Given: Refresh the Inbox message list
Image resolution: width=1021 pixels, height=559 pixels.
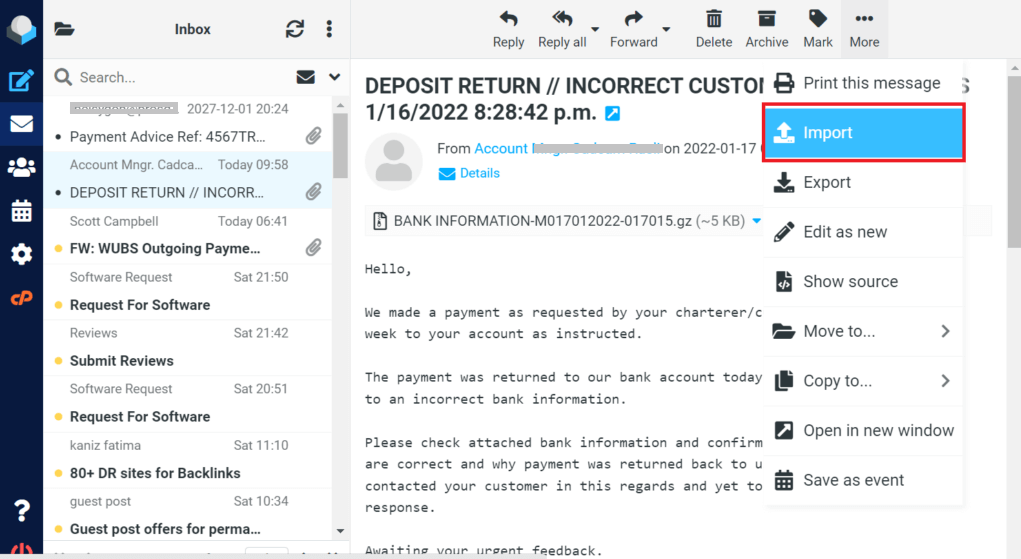Looking at the screenshot, I should [x=295, y=29].
